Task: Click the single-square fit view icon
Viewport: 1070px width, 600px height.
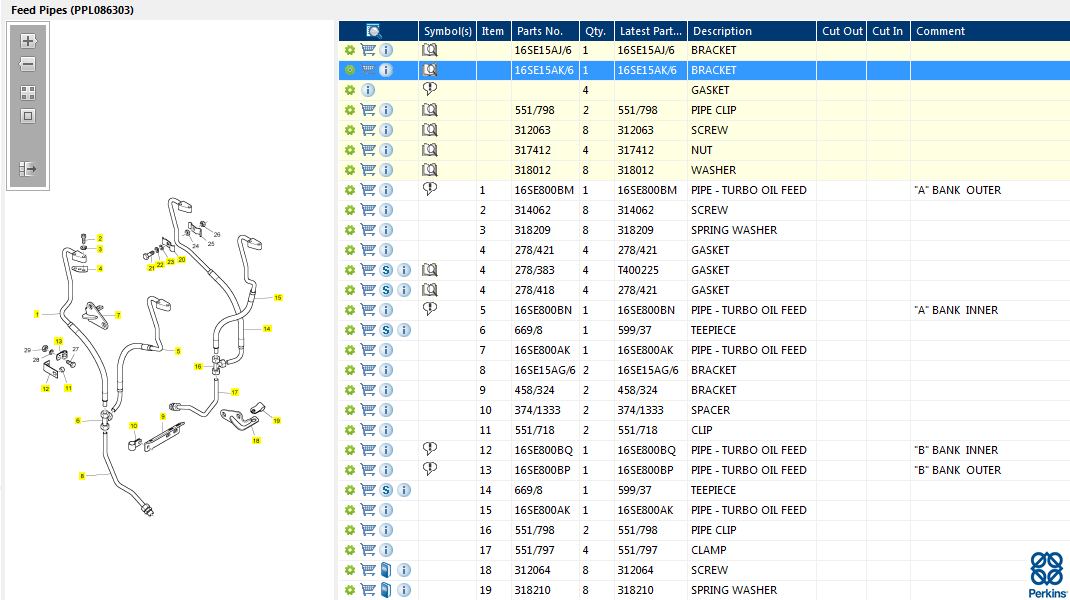Action: click(27, 116)
